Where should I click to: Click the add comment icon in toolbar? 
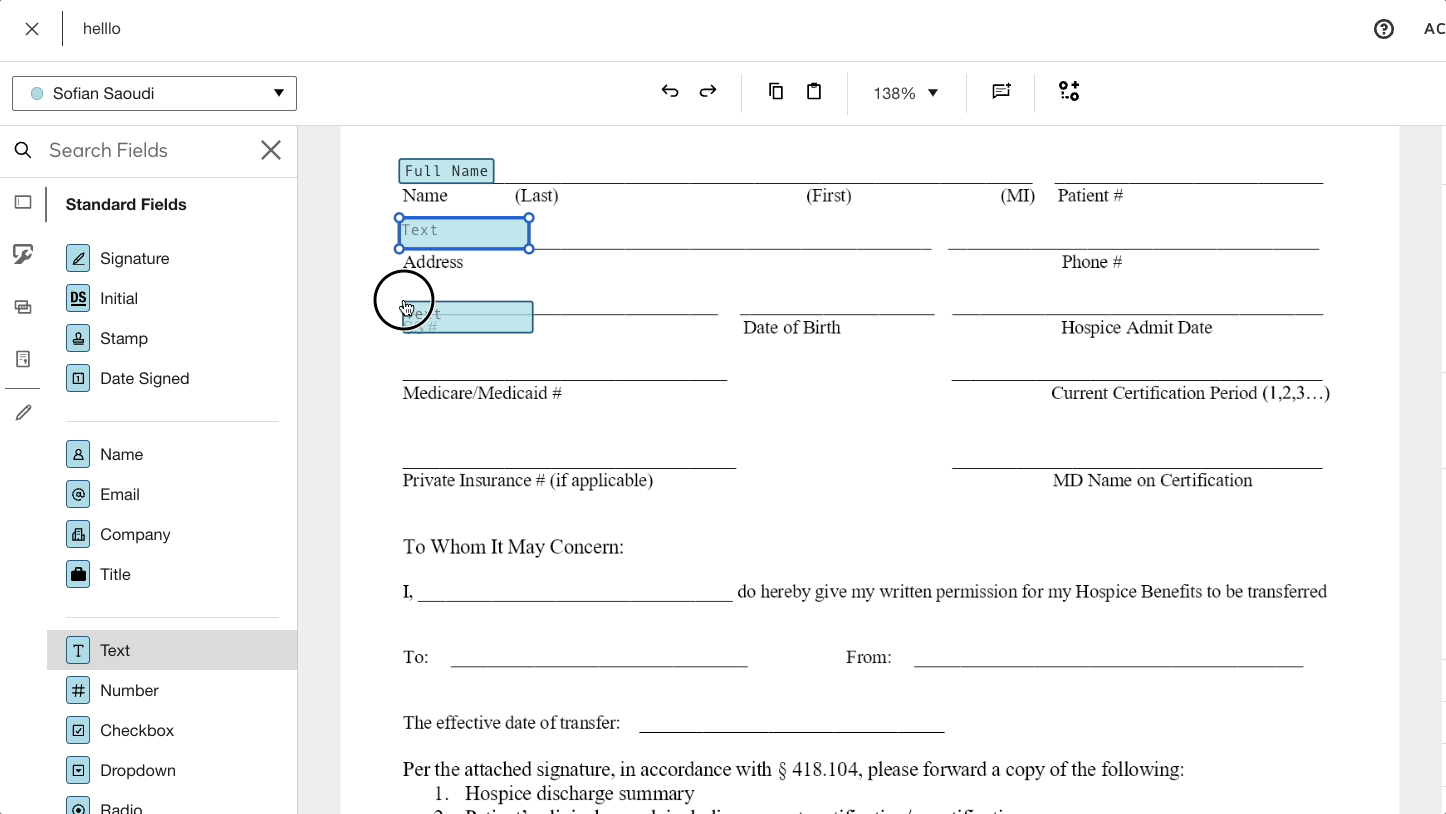coord(1001,92)
